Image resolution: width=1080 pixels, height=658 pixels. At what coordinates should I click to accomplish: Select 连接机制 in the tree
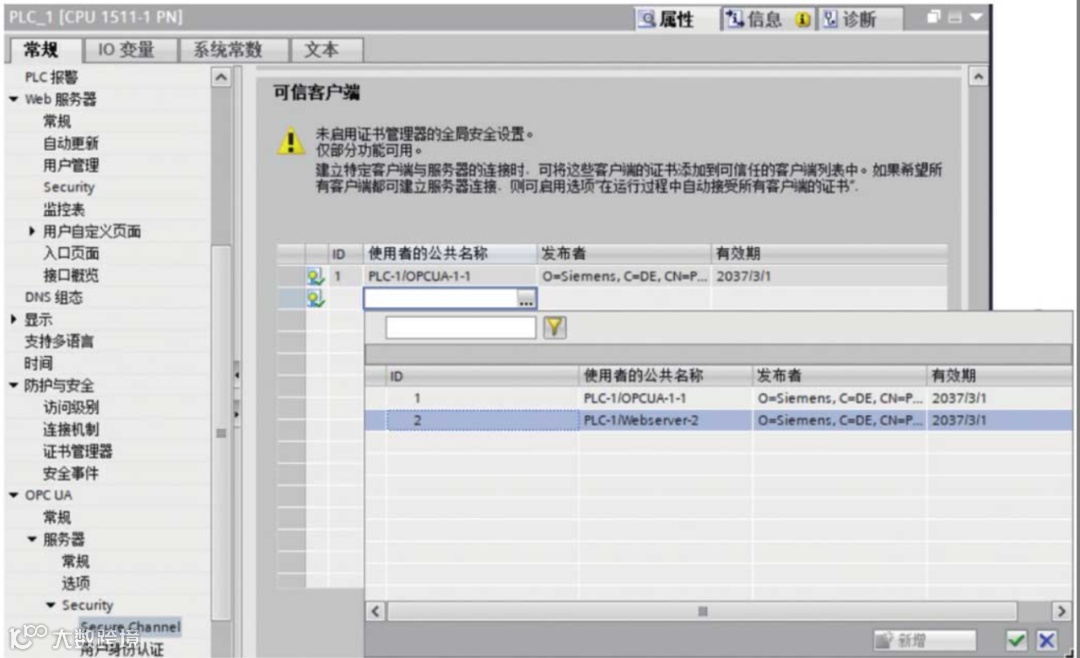click(71, 429)
